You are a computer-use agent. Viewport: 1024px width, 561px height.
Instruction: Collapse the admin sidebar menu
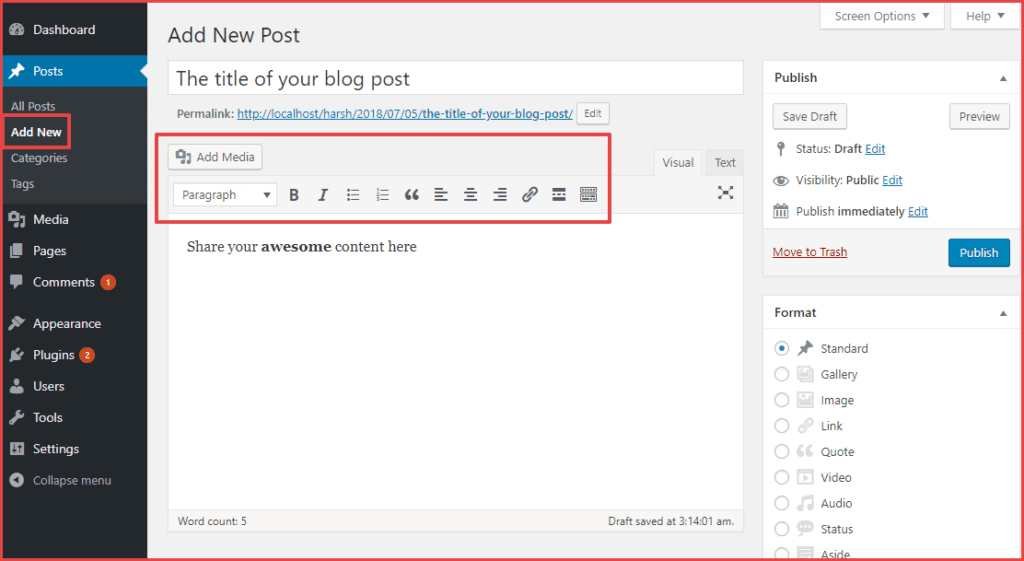coord(73,481)
